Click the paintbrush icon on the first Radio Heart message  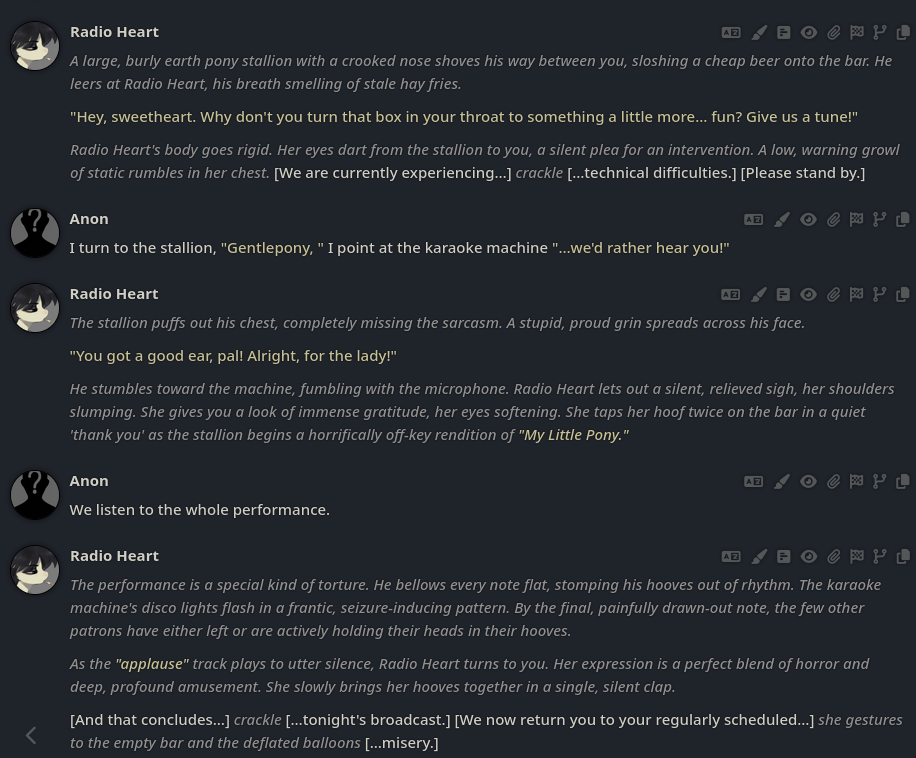coord(758,33)
